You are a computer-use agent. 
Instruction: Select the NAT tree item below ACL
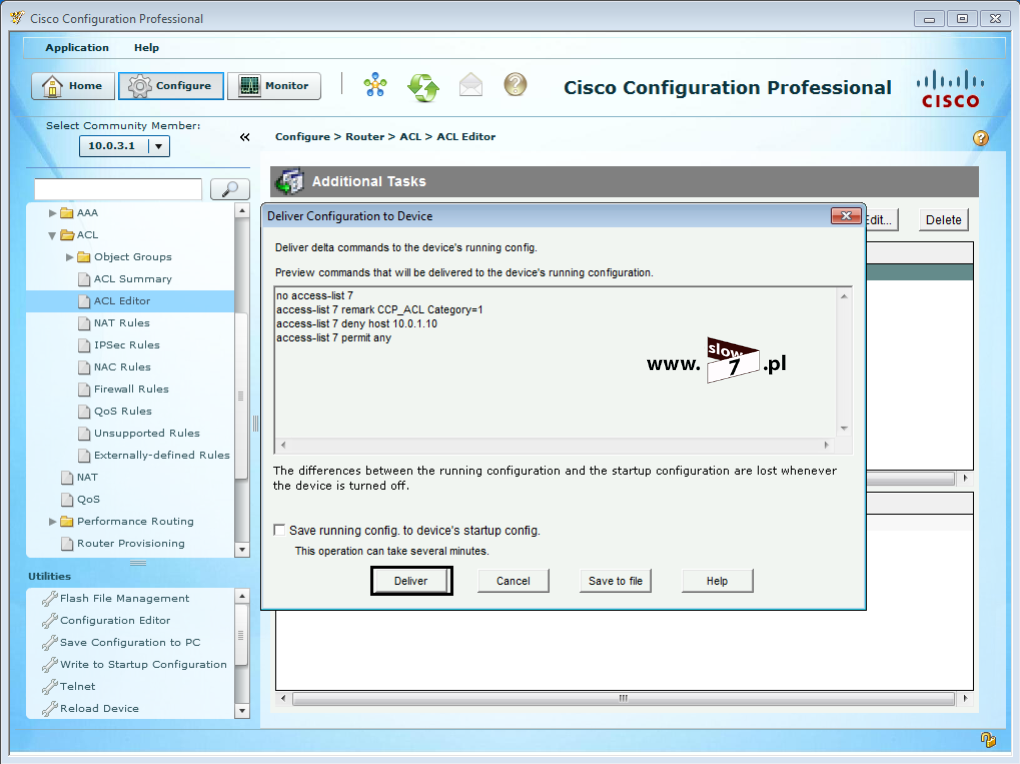(x=87, y=478)
